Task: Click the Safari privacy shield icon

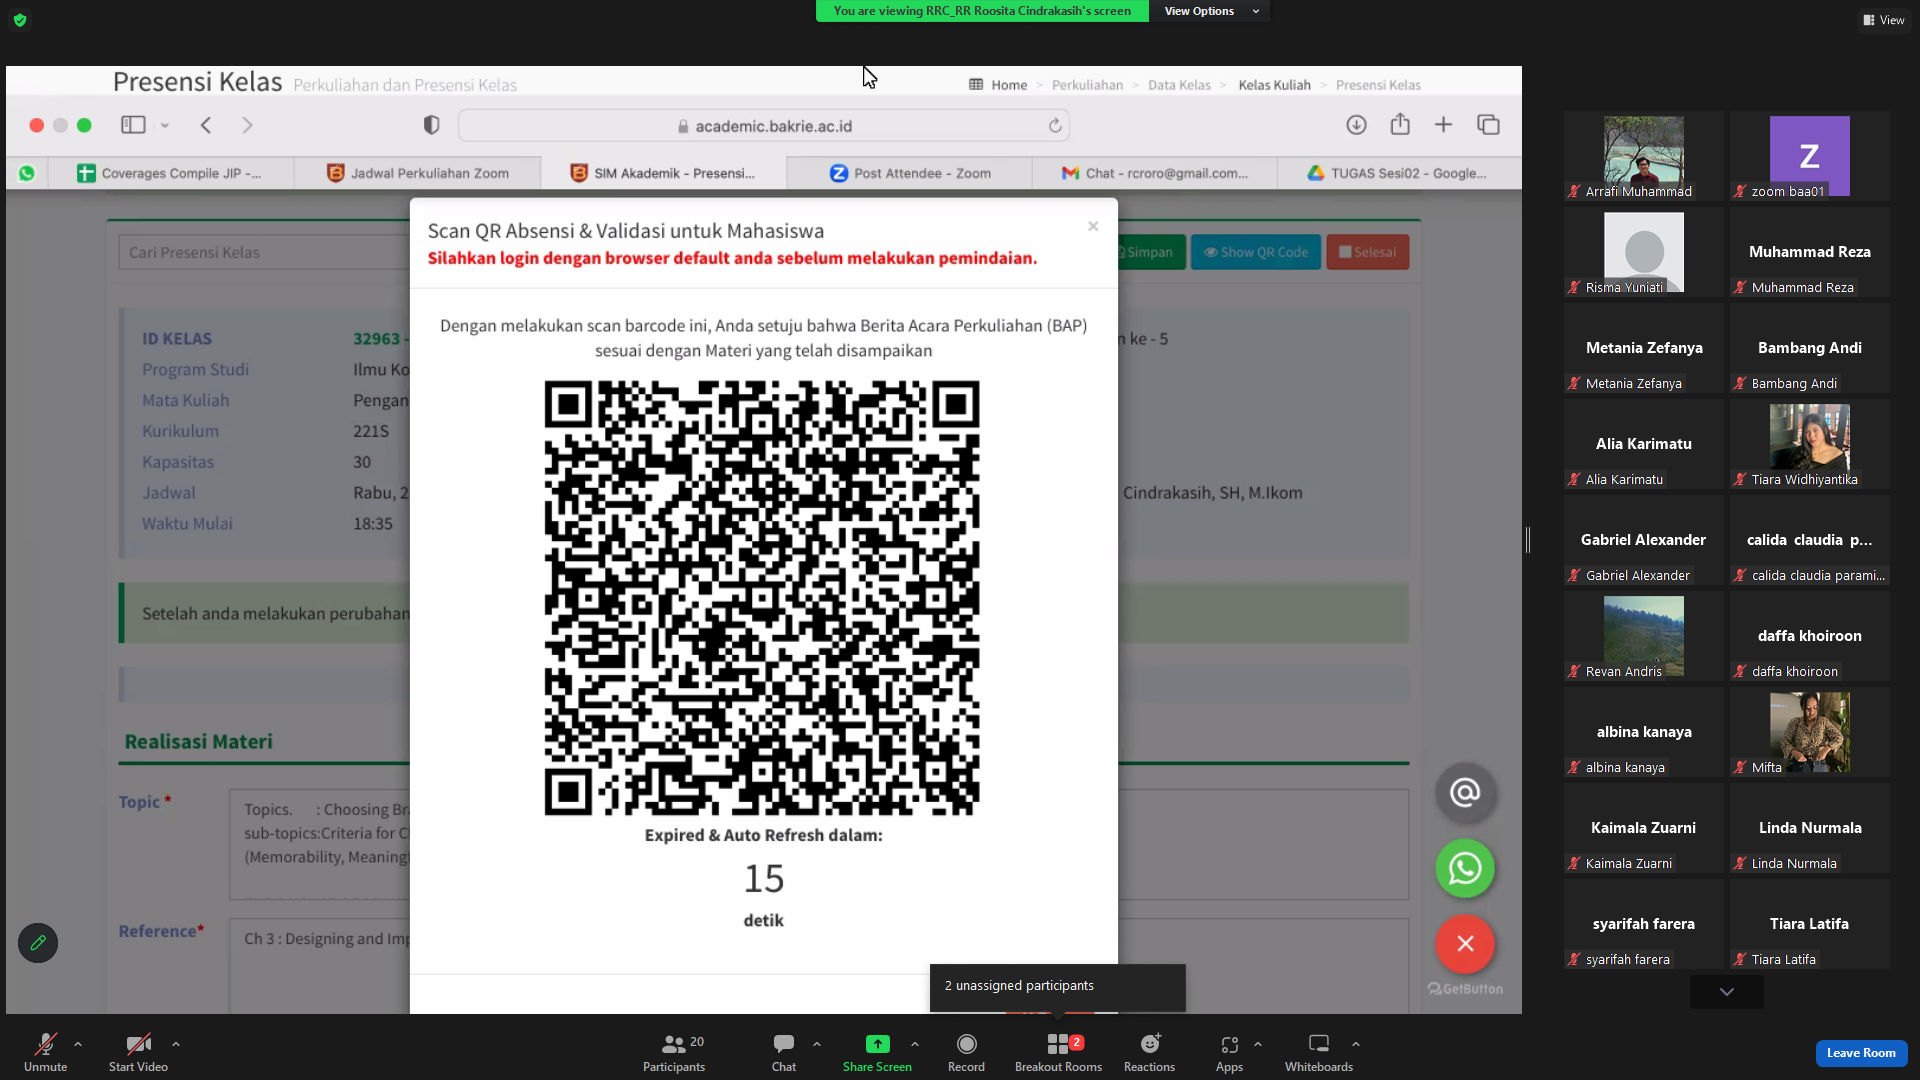Action: (x=431, y=125)
